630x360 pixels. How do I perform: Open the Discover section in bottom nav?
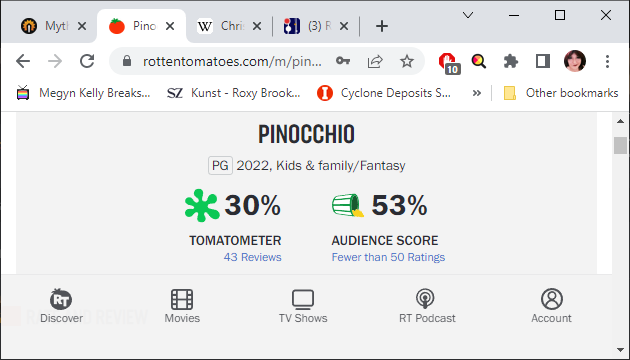click(x=61, y=306)
